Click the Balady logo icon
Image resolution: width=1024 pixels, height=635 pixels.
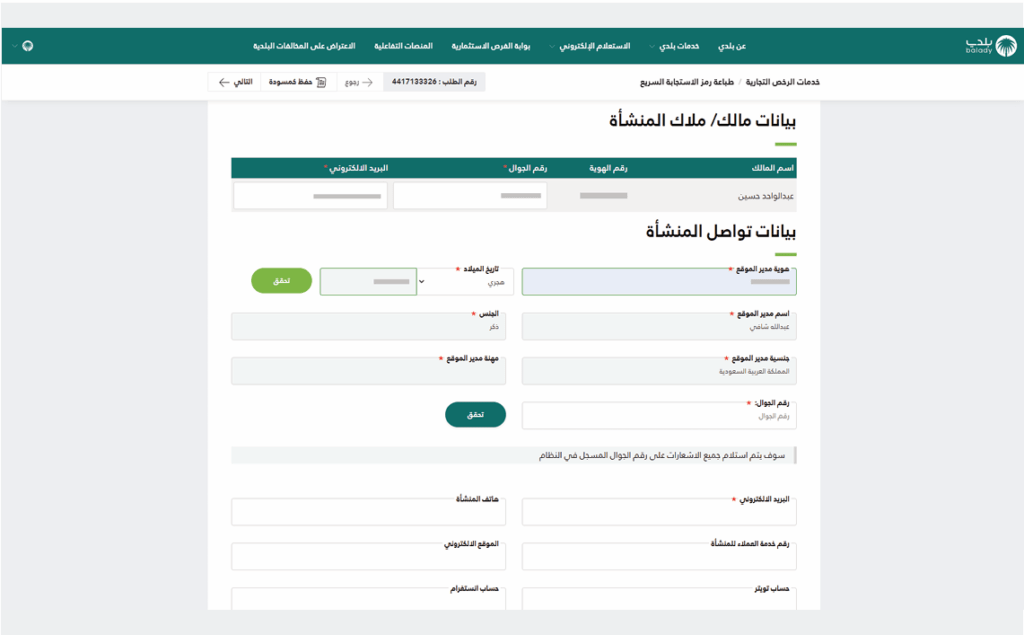pos(985,46)
